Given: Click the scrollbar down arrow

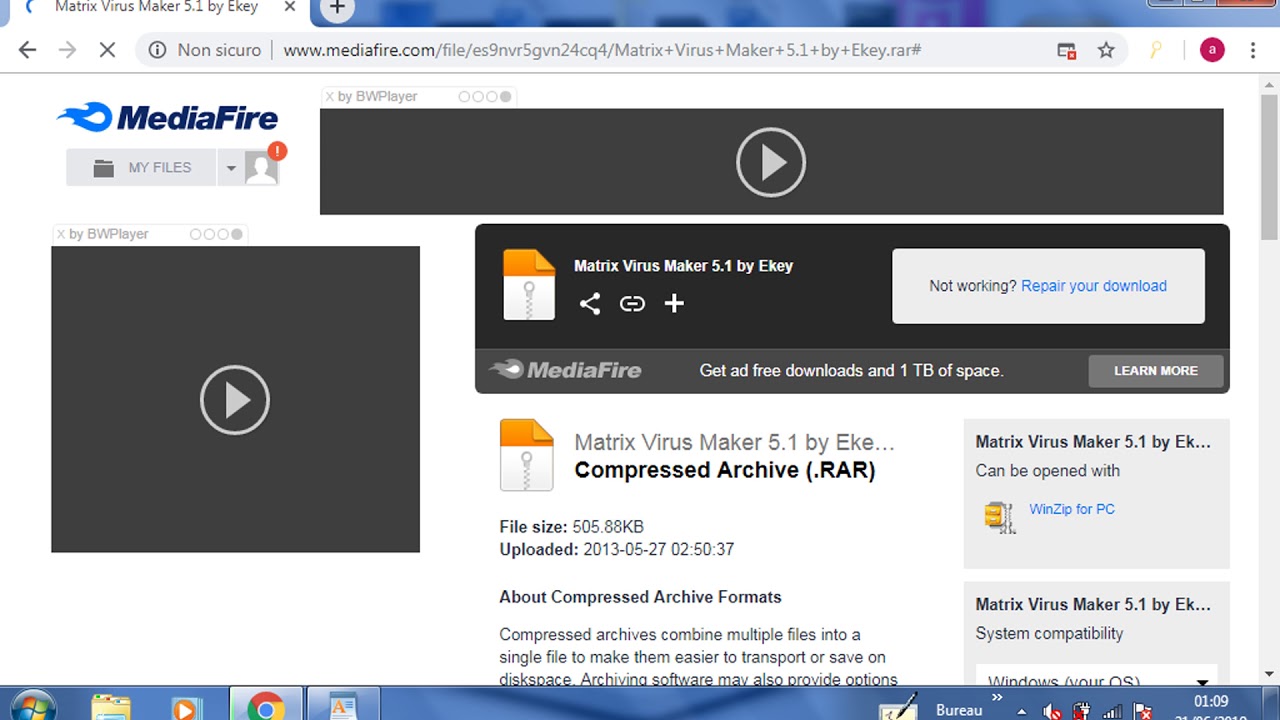Looking at the screenshot, I should click(1269, 674).
